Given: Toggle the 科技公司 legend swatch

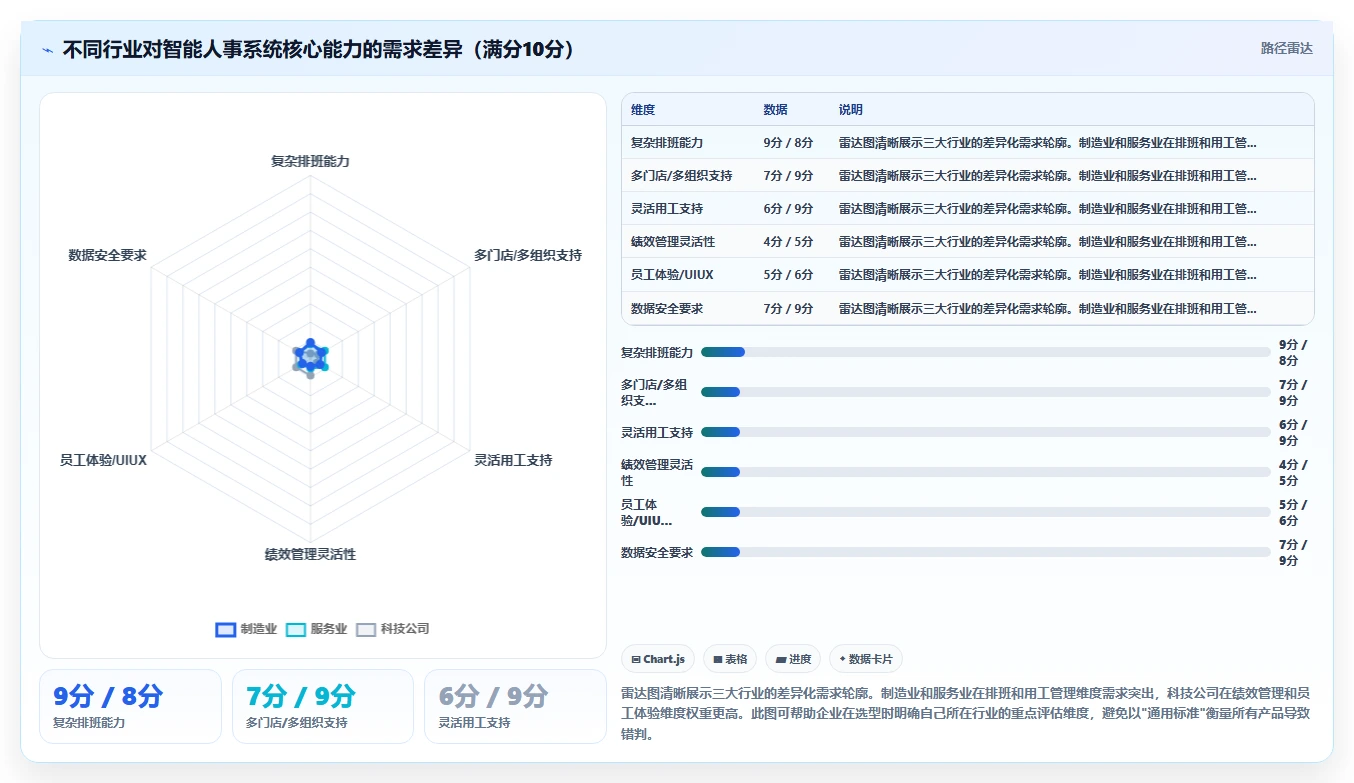Looking at the screenshot, I should tap(366, 629).
